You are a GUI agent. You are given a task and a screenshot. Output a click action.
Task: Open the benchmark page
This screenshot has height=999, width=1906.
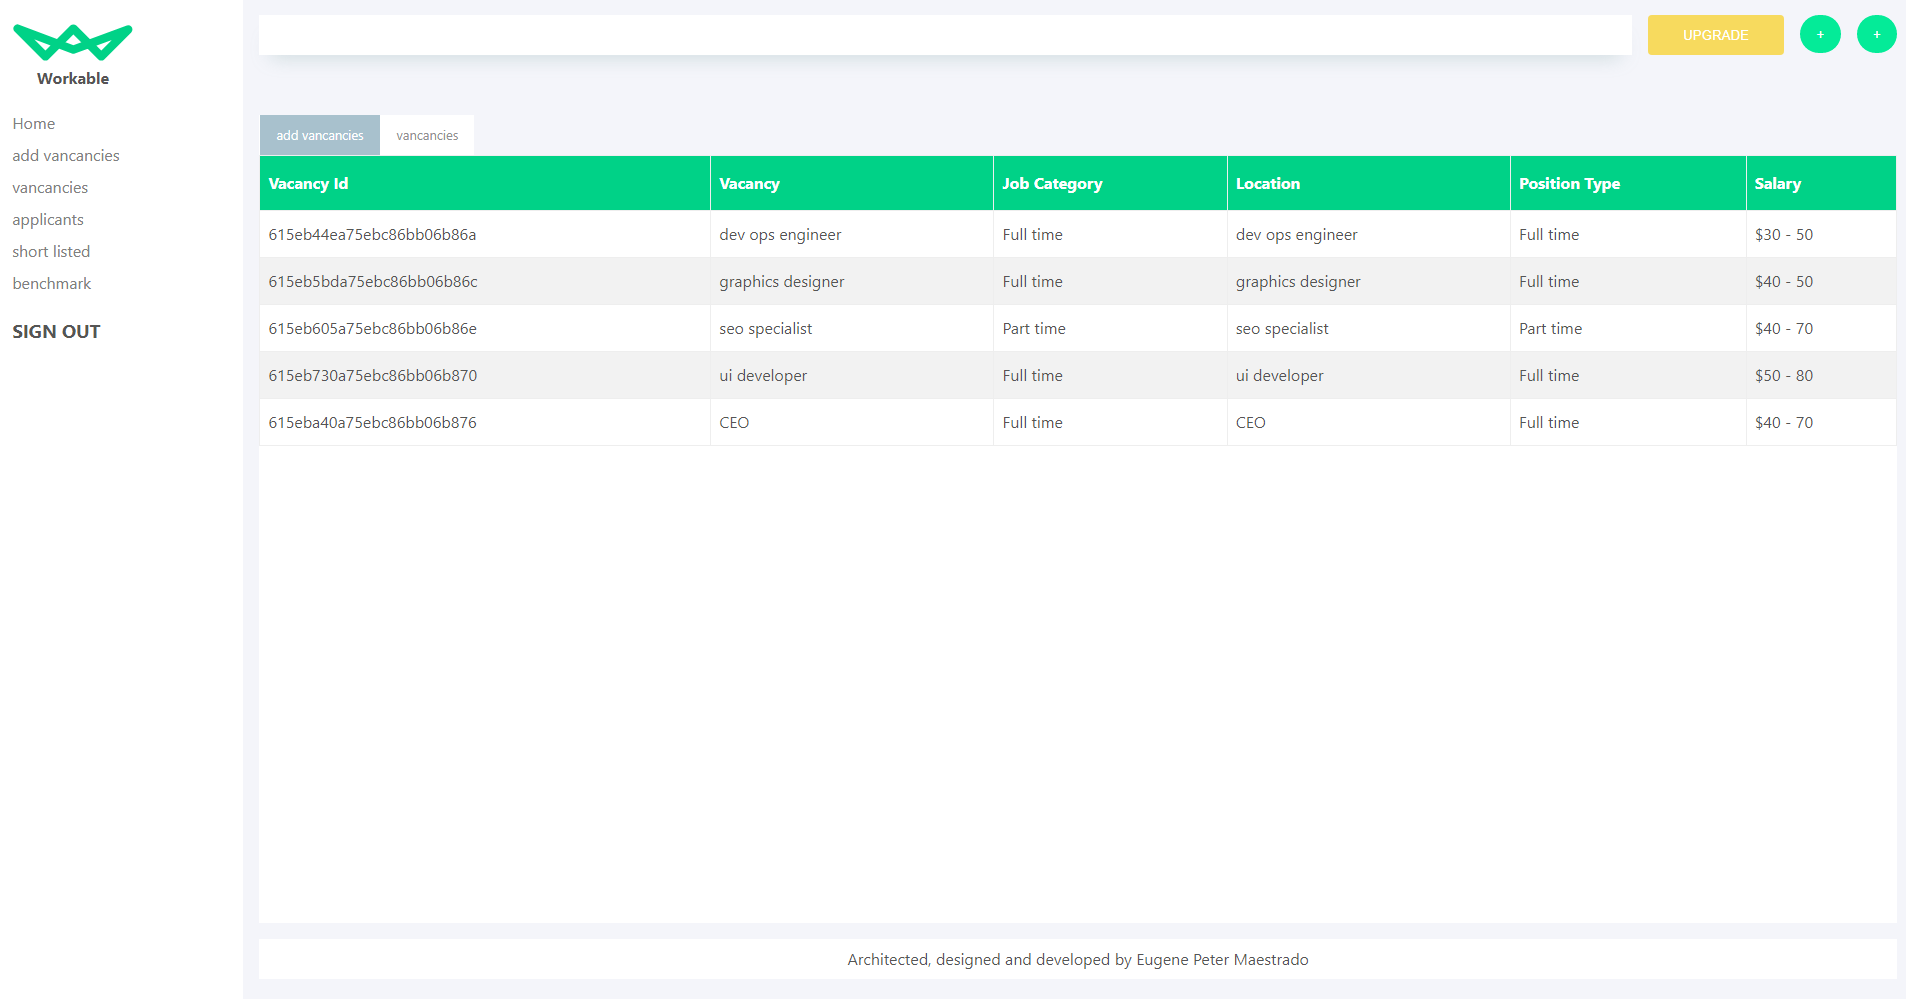[x=52, y=284]
